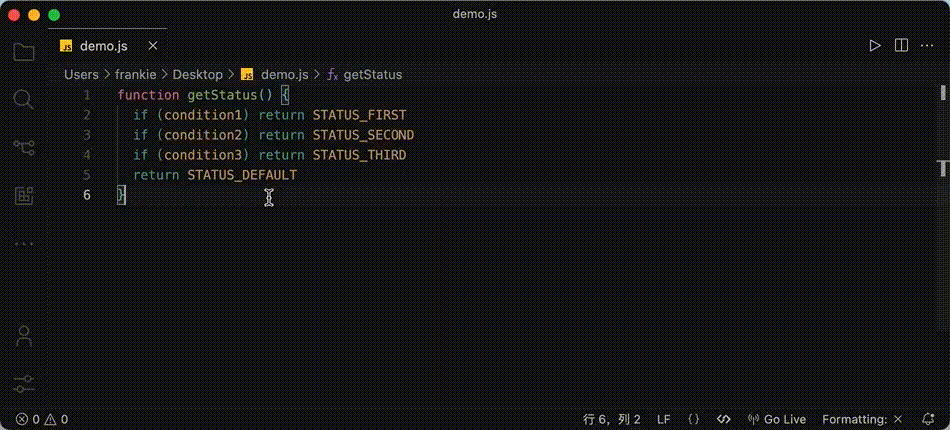
Task: Show additional views via the ellipsis in the activity bar
Action: (x=23, y=243)
